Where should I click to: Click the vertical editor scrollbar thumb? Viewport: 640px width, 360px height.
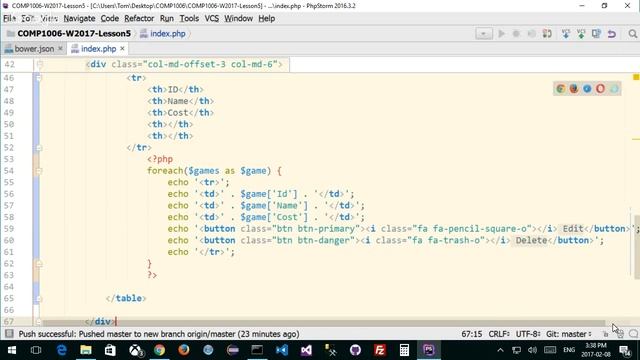click(x=636, y=246)
